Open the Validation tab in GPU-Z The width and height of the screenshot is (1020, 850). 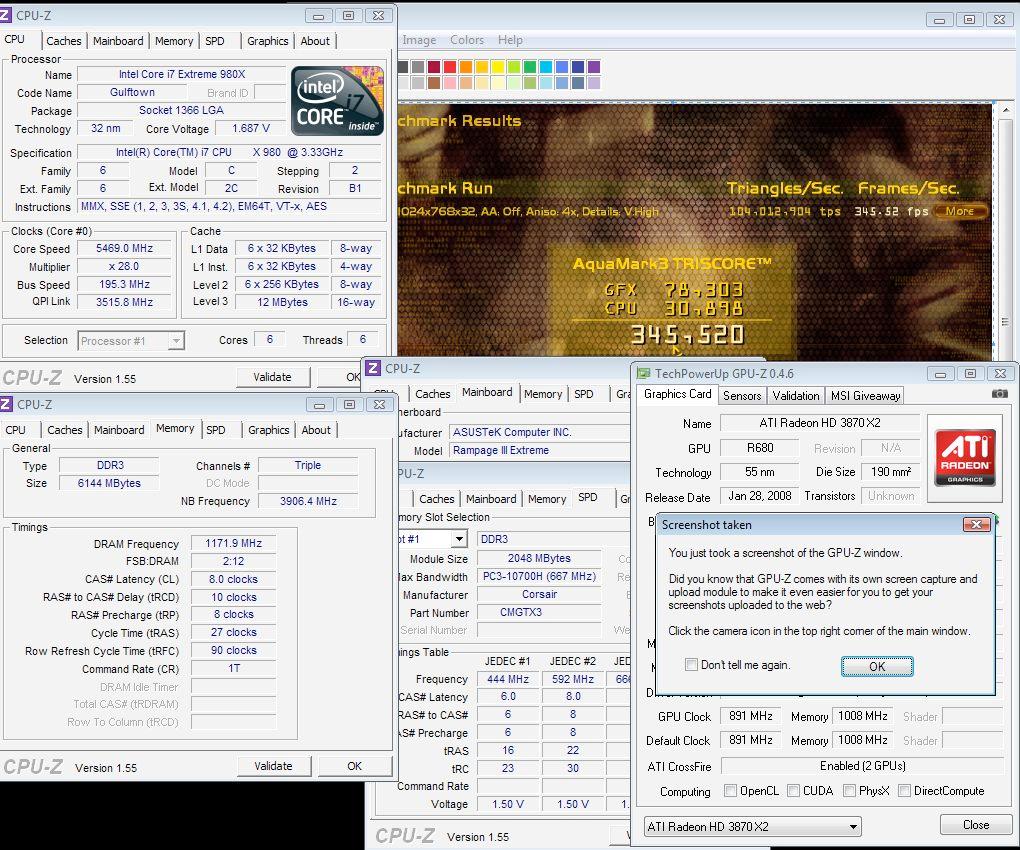click(x=796, y=395)
